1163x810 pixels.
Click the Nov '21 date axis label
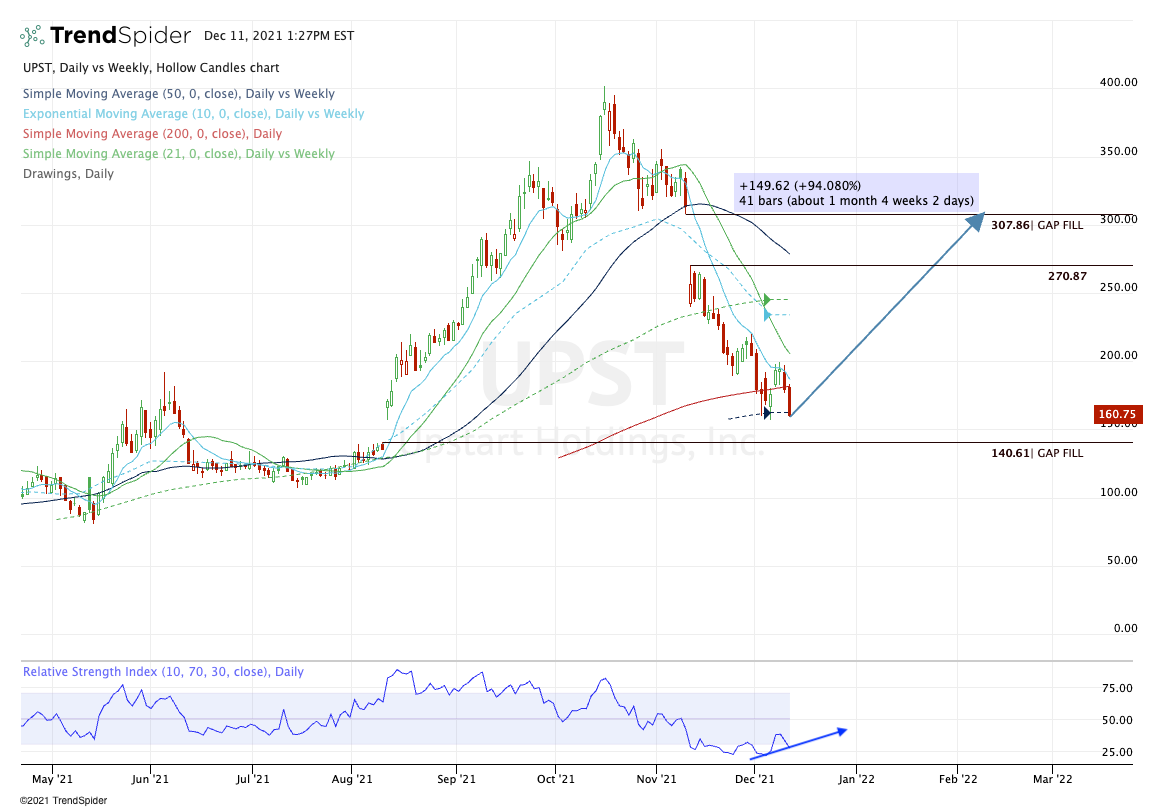tap(656, 779)
